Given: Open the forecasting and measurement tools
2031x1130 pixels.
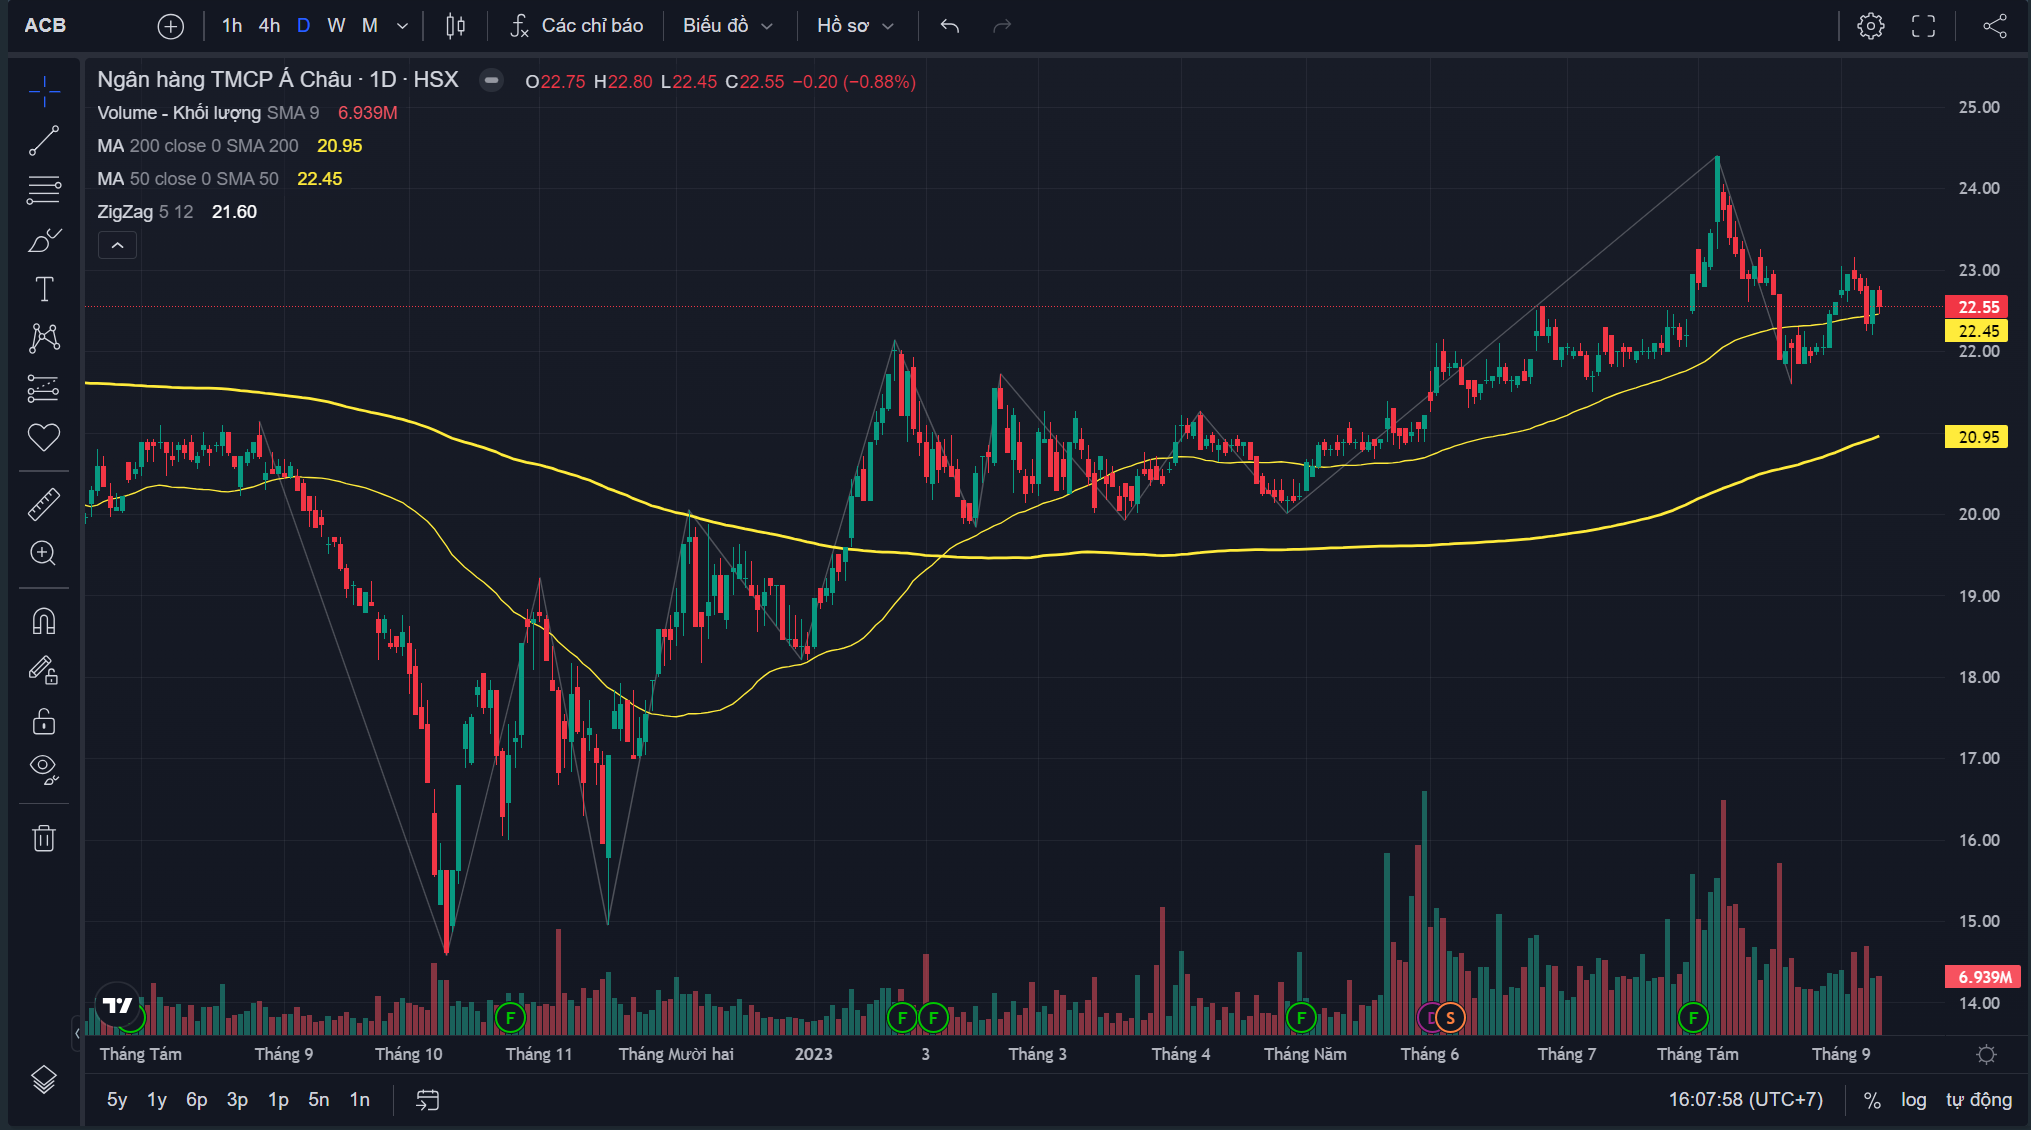Looking at the screenshot, I should 44,388.
